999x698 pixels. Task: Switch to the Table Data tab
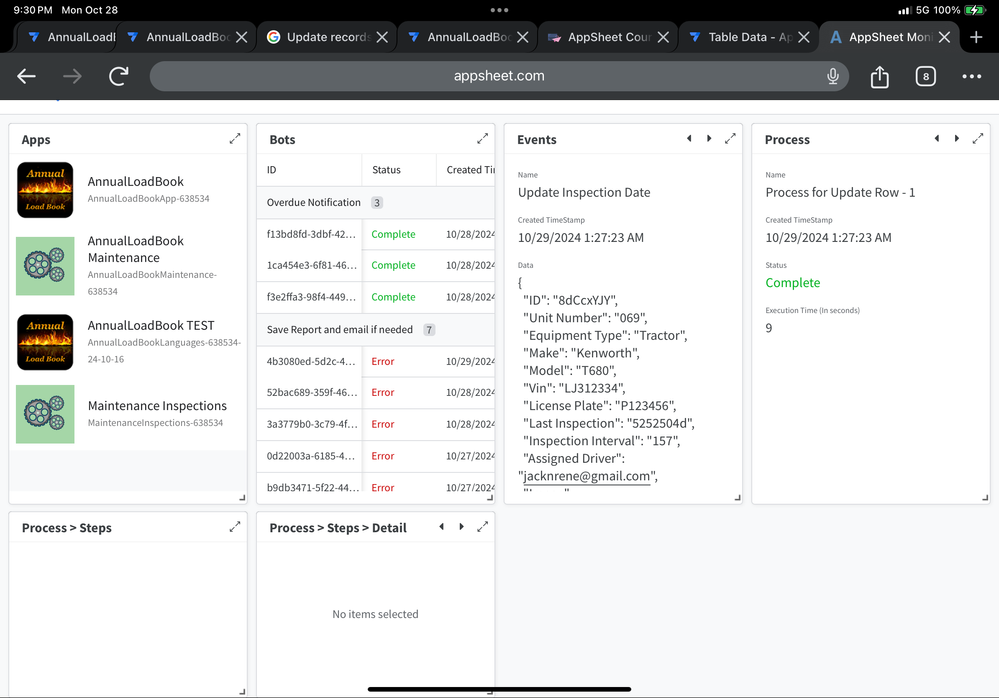749,37
